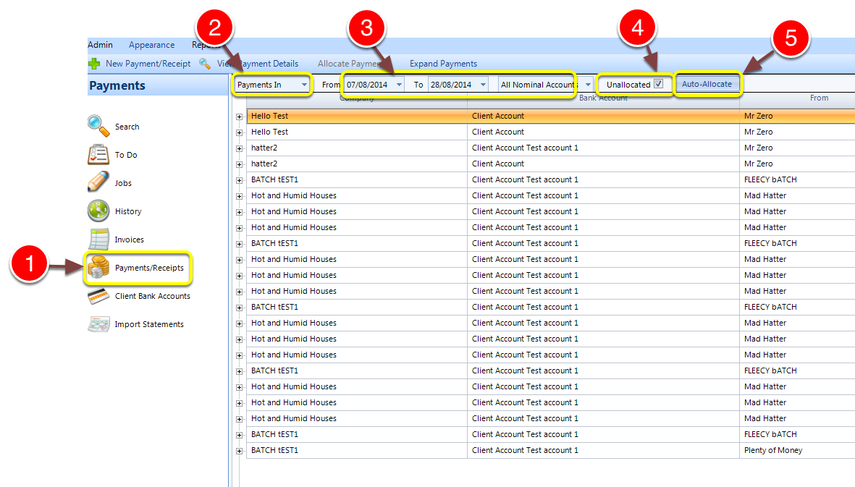Open the From date picker arrow

click(x=399, y=85)
